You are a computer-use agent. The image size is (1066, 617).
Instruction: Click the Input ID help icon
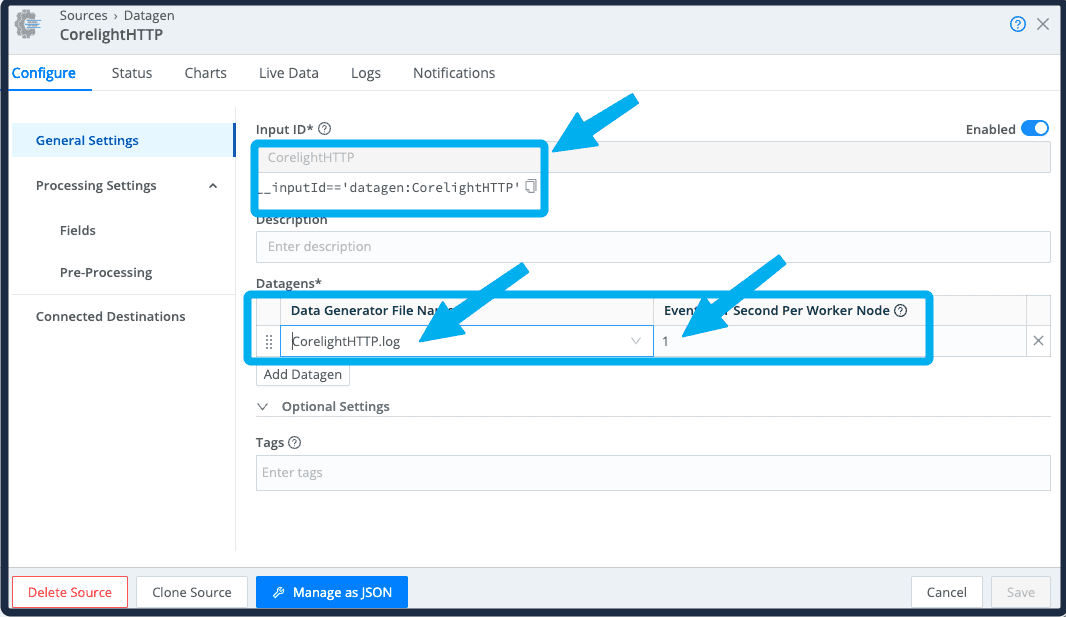click(x=324, y=129)
